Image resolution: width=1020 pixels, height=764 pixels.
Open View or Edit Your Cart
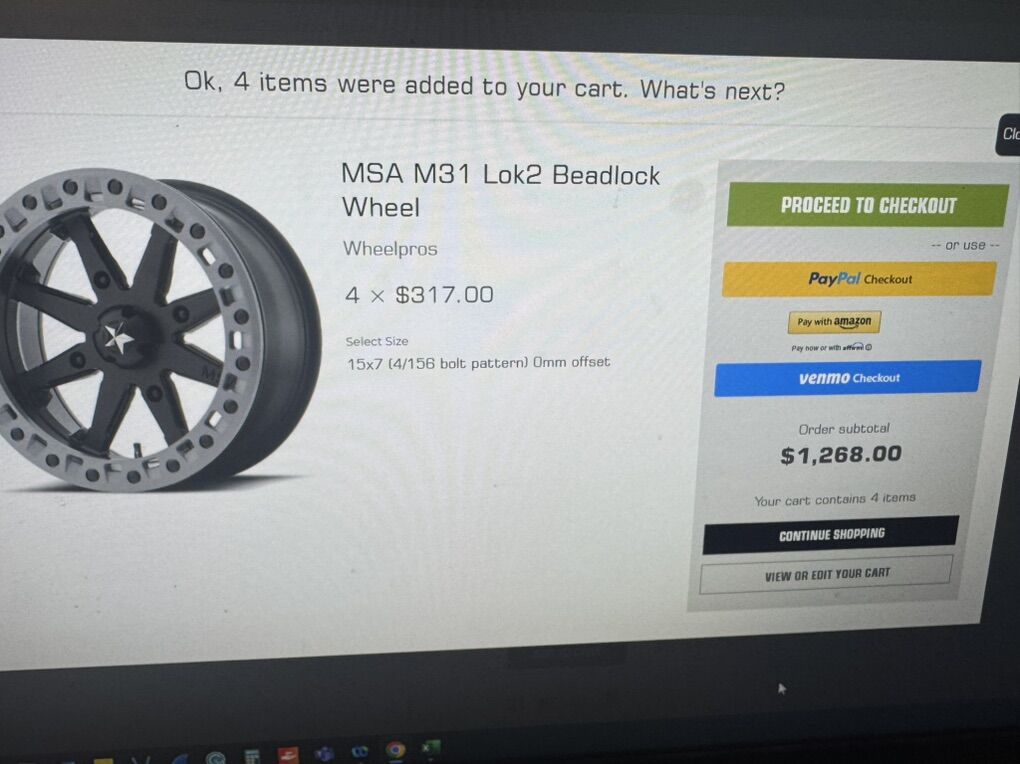[x=826, y=575]
